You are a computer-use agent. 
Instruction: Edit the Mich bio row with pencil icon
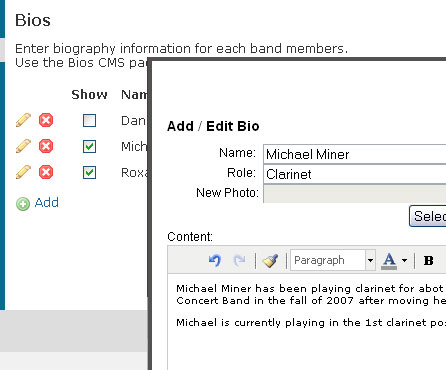point(23,146)
